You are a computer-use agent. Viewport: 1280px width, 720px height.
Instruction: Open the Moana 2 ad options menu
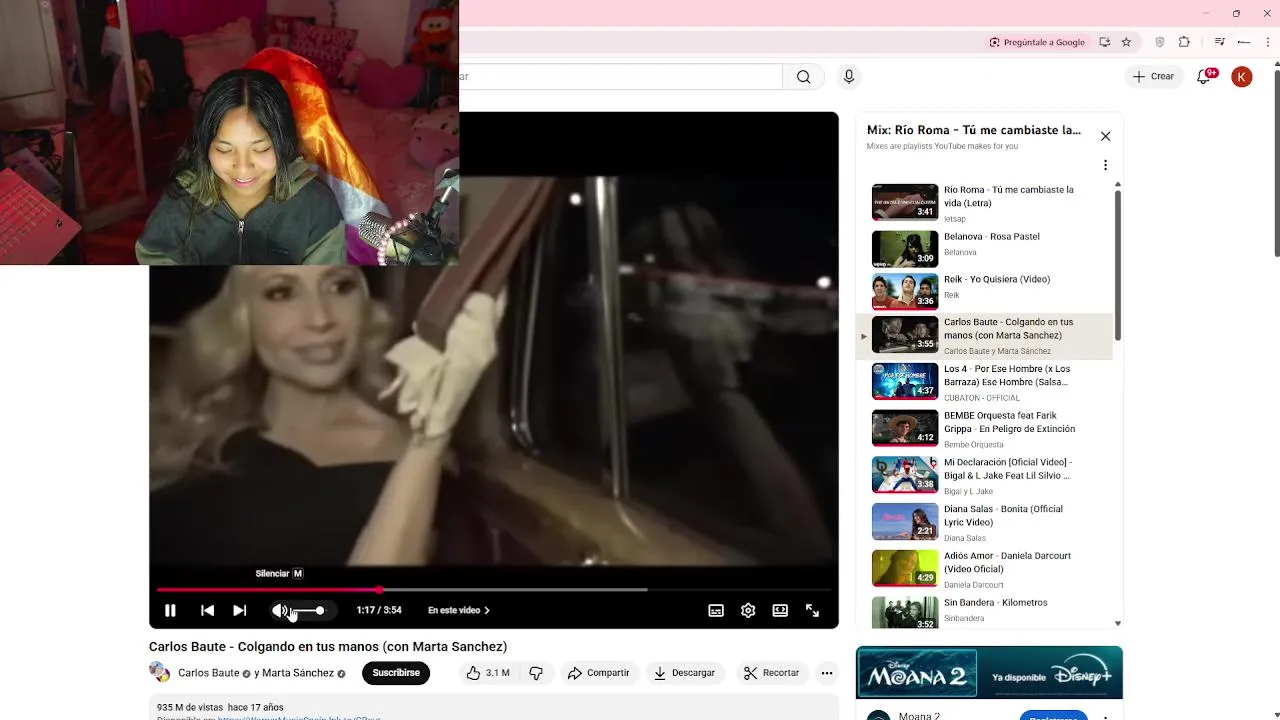(x=1105, y=716)
